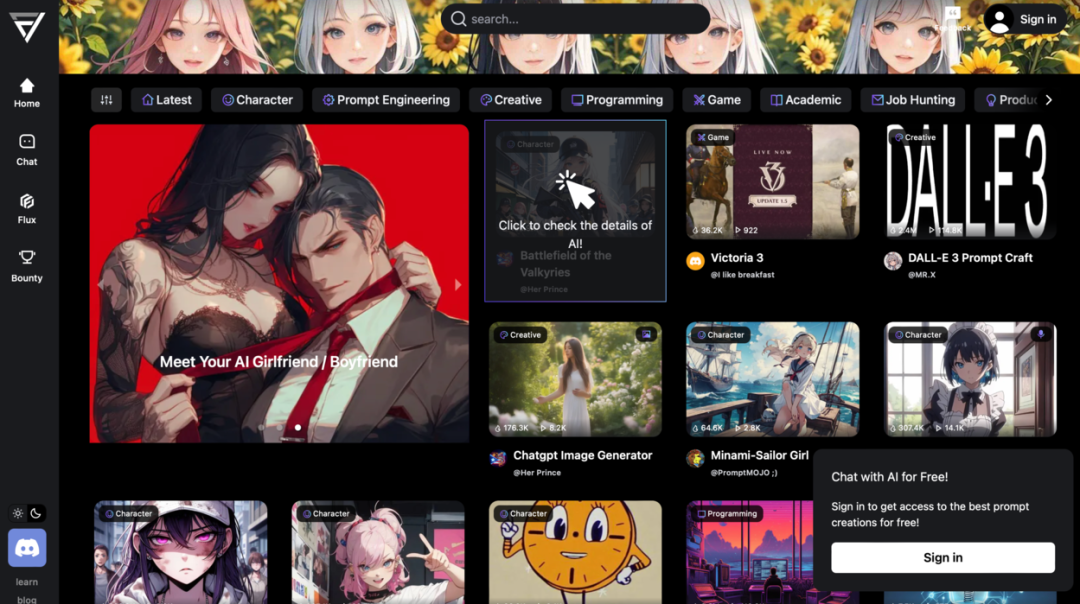Select the active white carousel dot
This screenshot has width=1080, height=604.
point(298,427)
